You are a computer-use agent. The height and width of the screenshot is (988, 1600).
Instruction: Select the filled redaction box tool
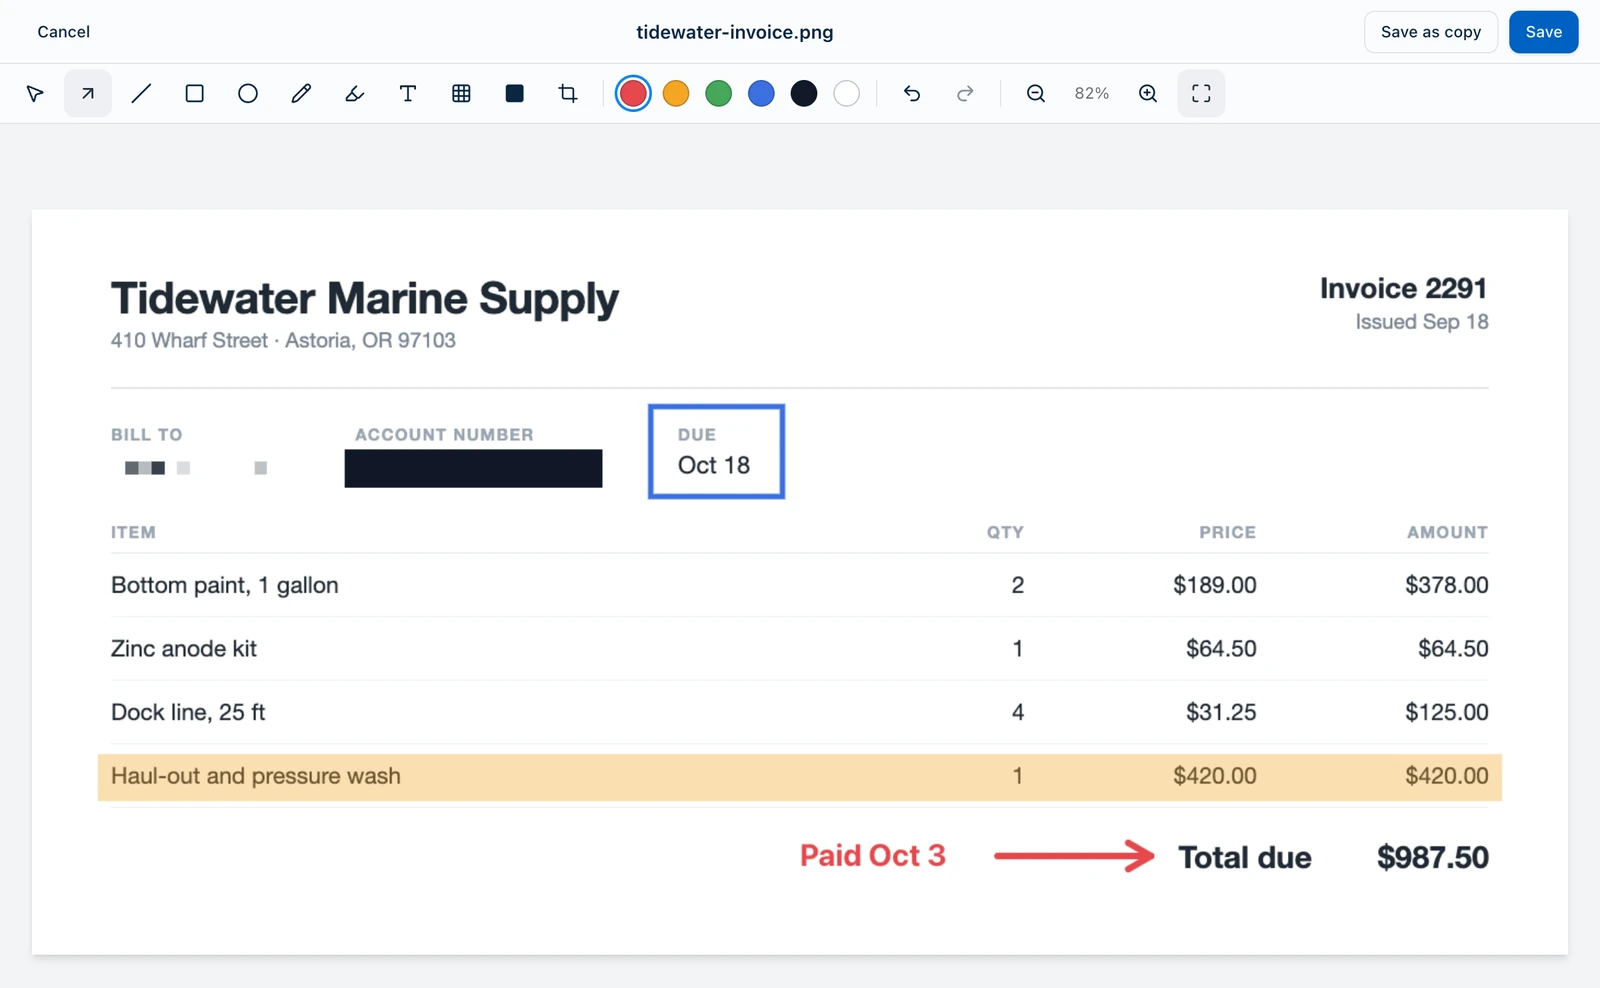tap(515, 93)
